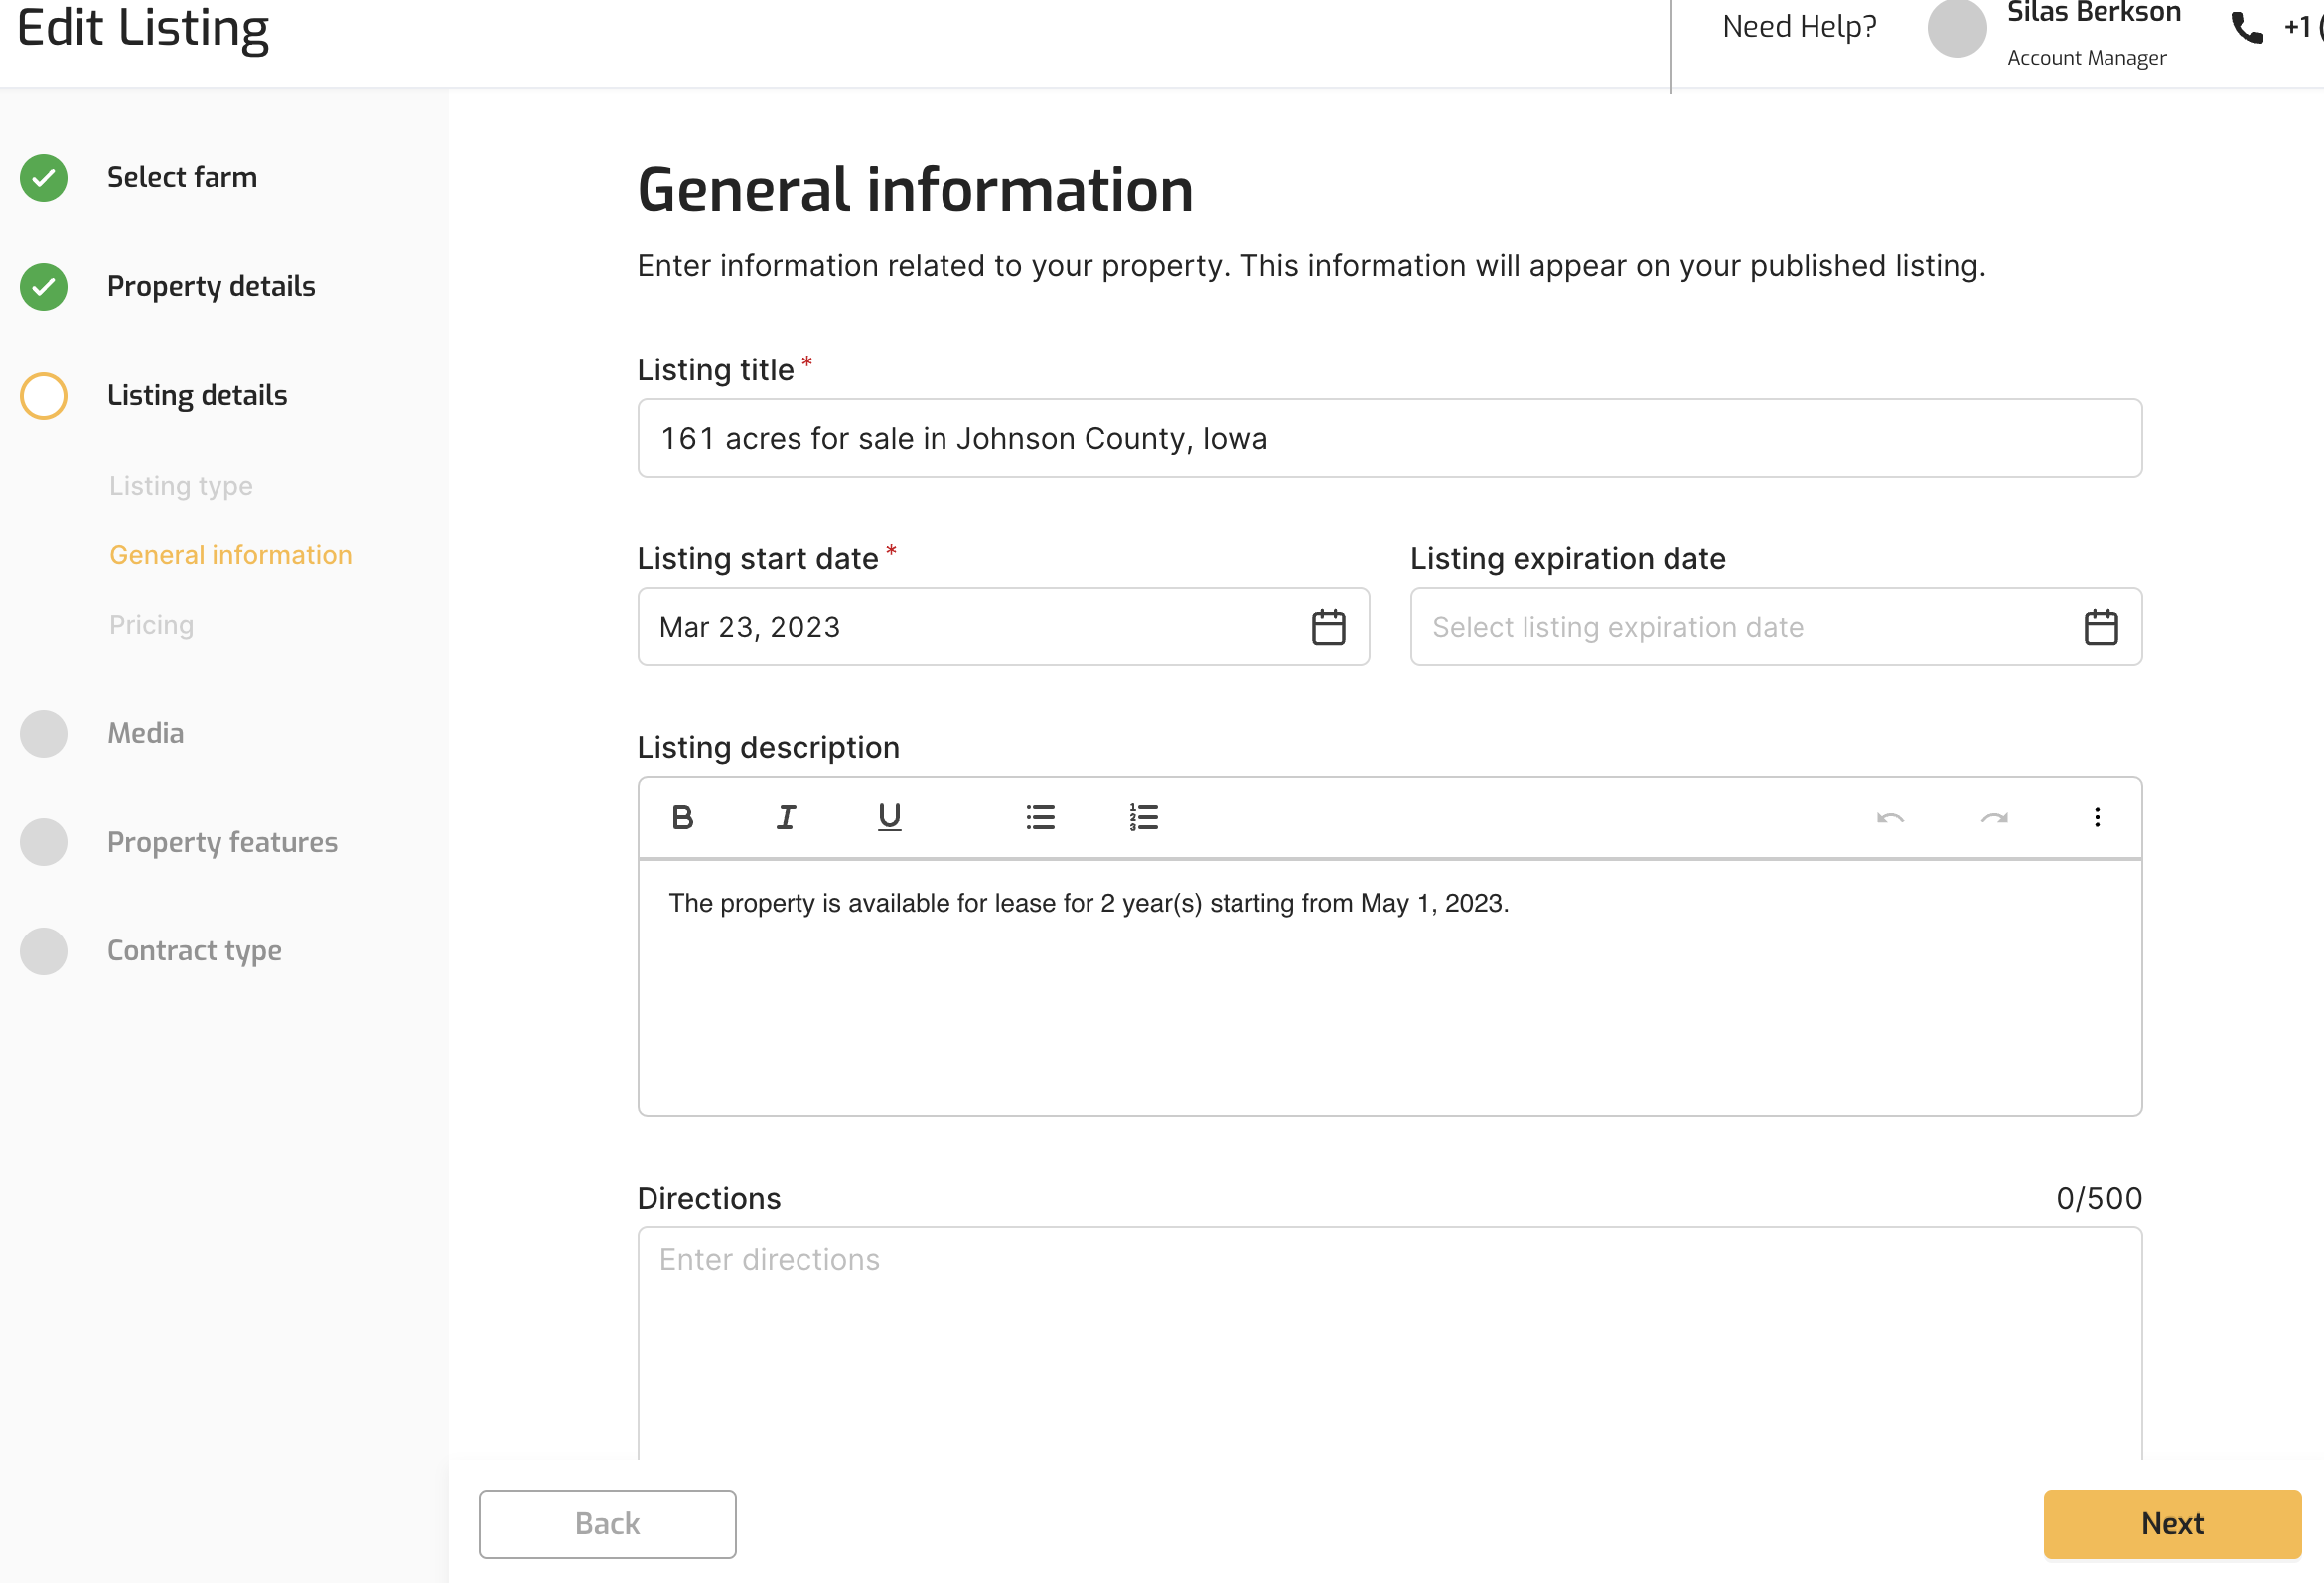Open calendar picker for listing start date
This screenshot has height=1583, width=2324.
tap(1328, 627)
